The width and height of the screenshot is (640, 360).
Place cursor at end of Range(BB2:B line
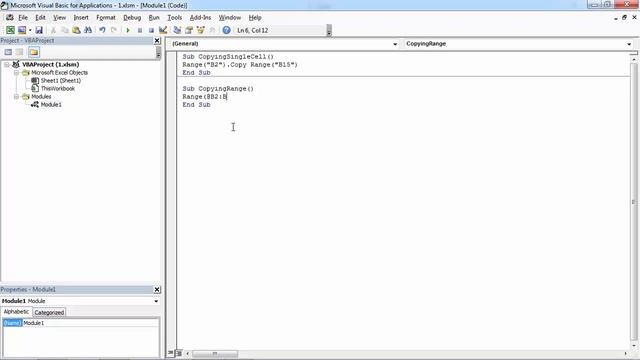[x=227, y=97]
